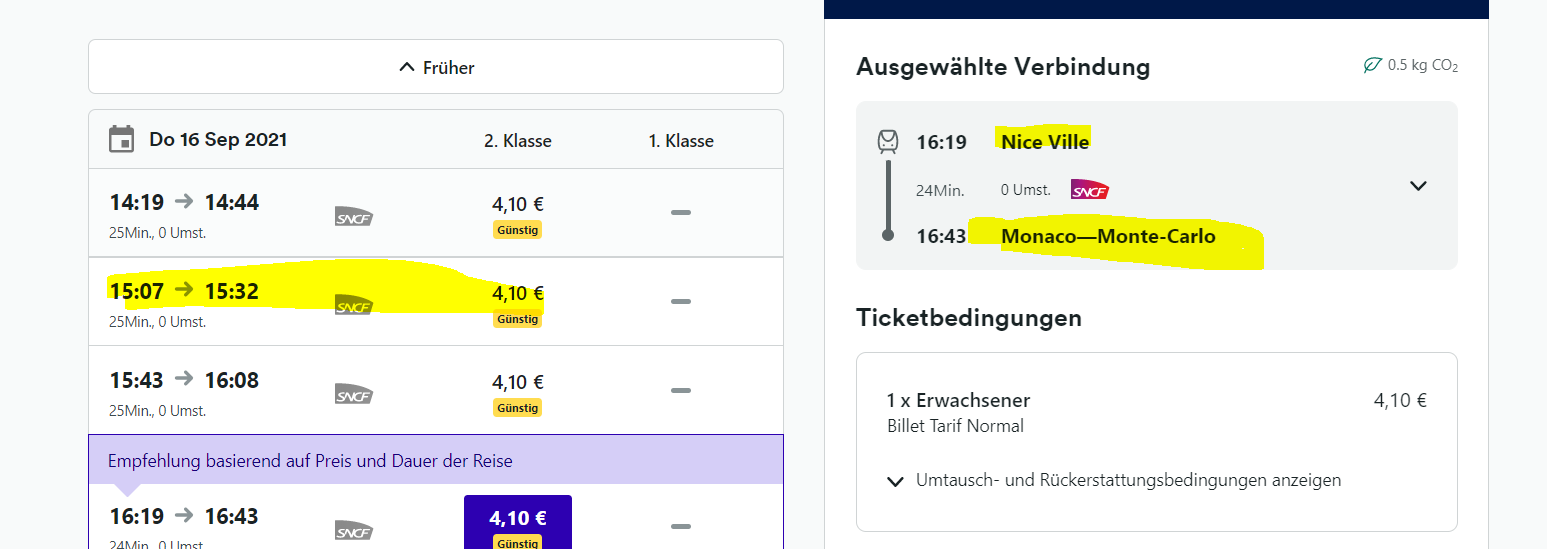
Task: Choose the 15:43 → 16:08 connection row
Action: (x=436, y=390)
